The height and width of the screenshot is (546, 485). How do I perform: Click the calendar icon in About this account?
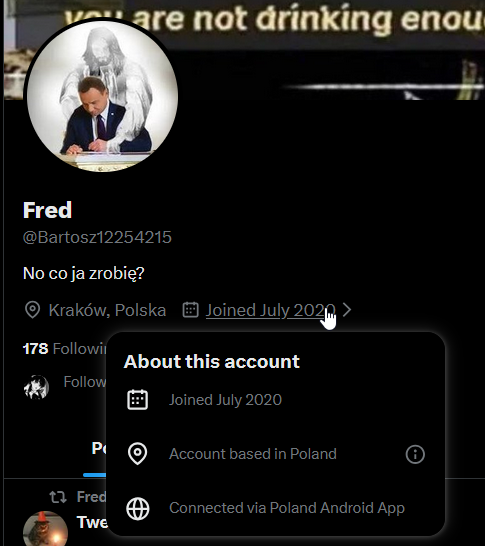coord(138,400)
